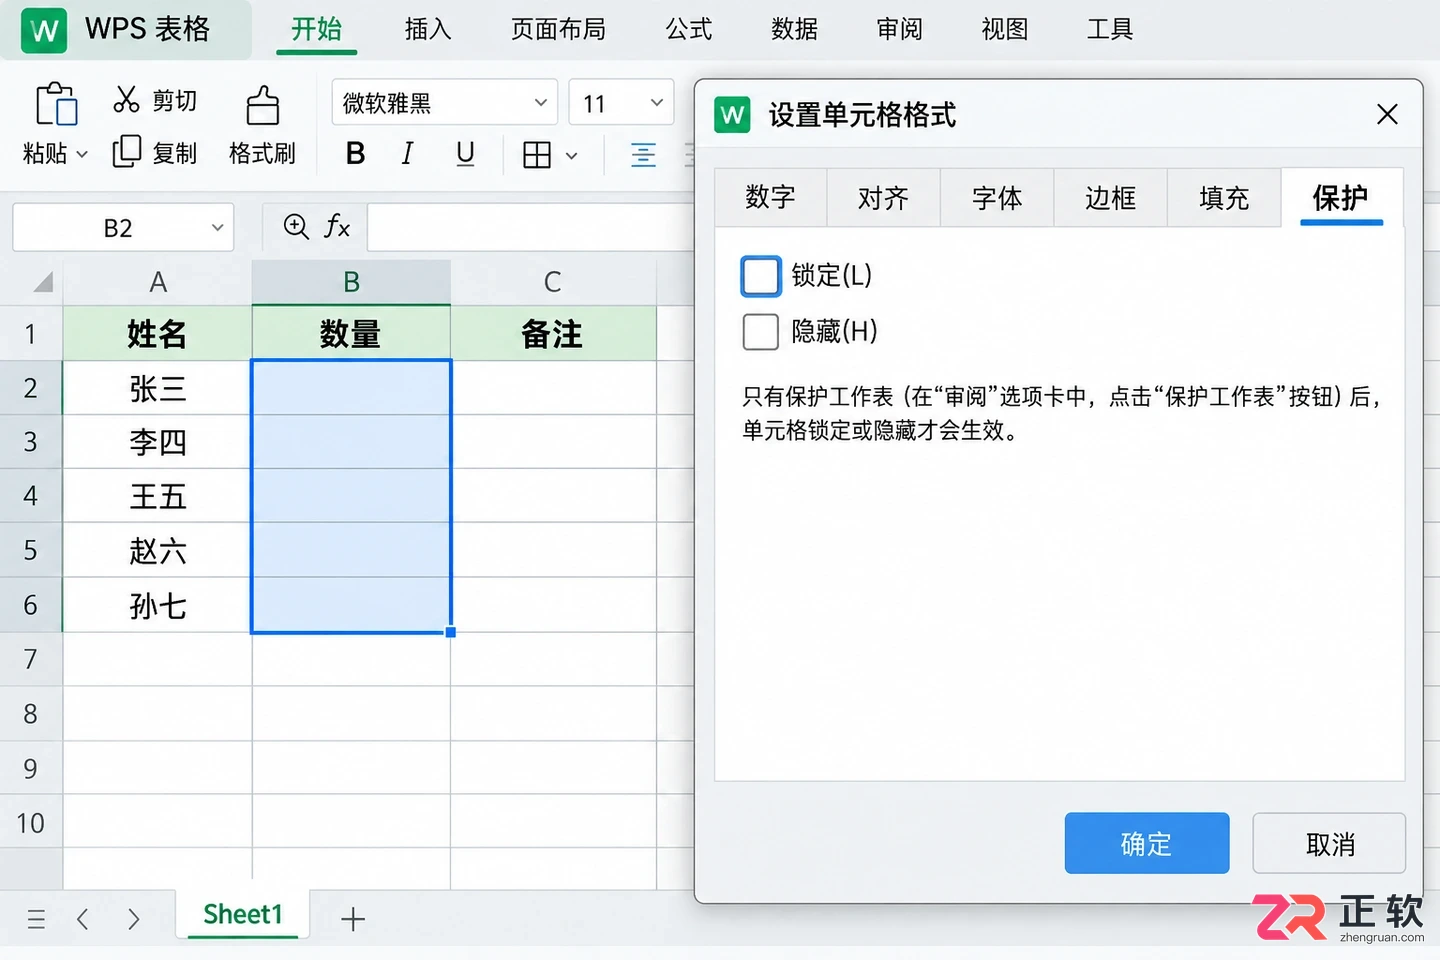Click the WPS 表格 app logo

tap(44, 31)
